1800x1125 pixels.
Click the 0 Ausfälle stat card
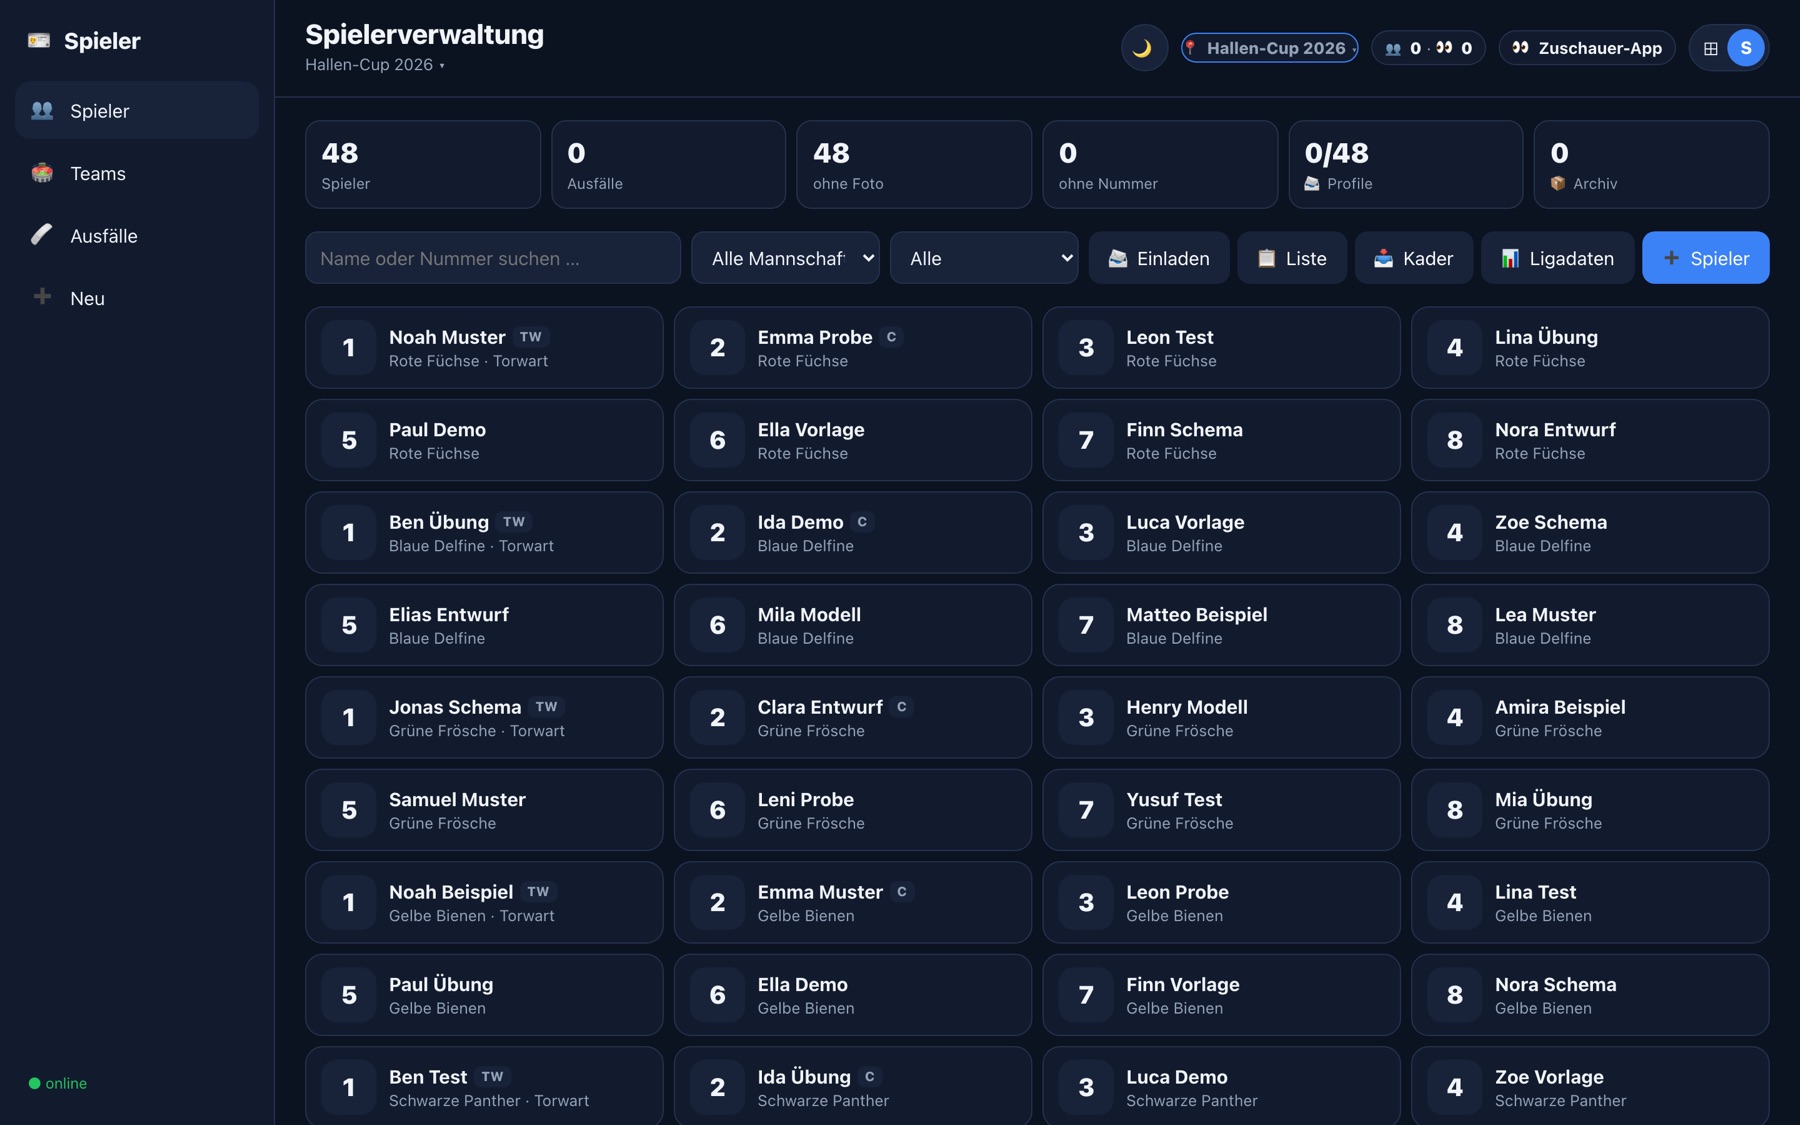click(668, 165)
